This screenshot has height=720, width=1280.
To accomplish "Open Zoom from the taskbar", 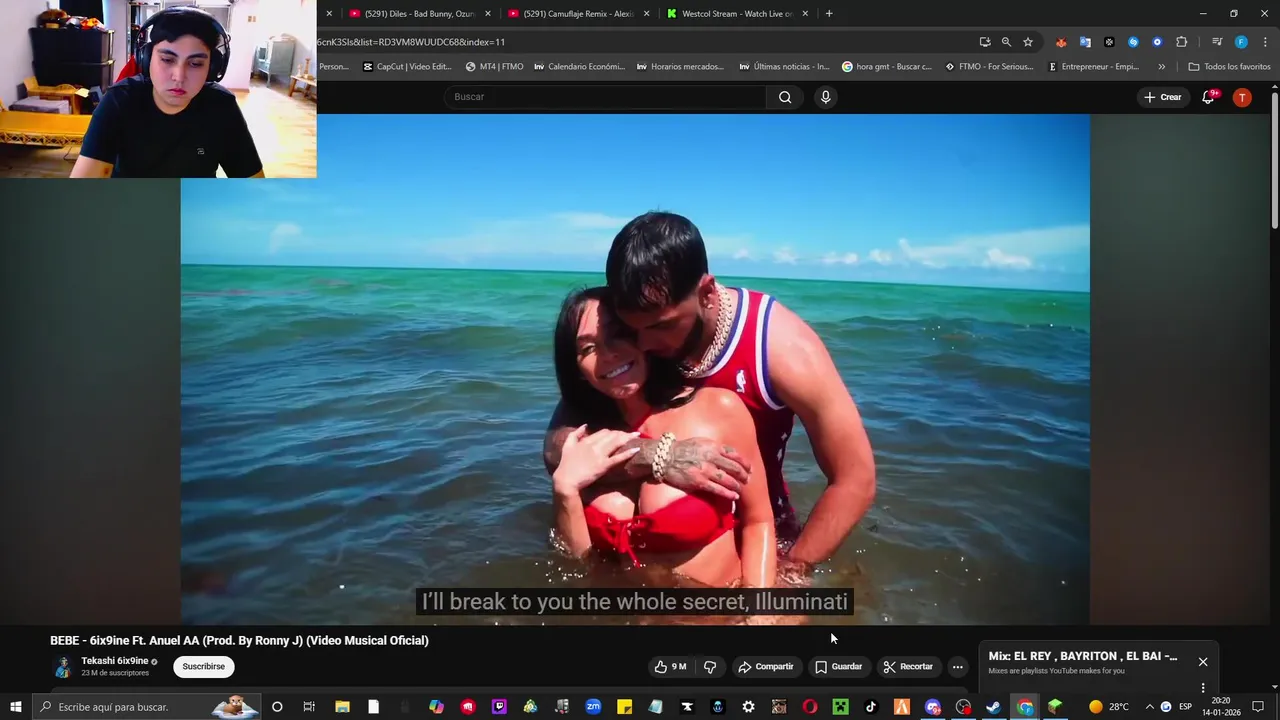I will click(x=593, y=707).
